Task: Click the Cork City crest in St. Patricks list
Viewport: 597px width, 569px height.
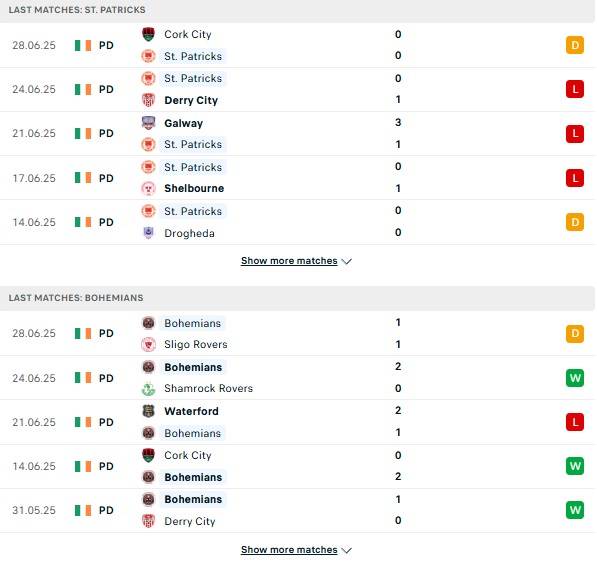Action: point(148,34)
